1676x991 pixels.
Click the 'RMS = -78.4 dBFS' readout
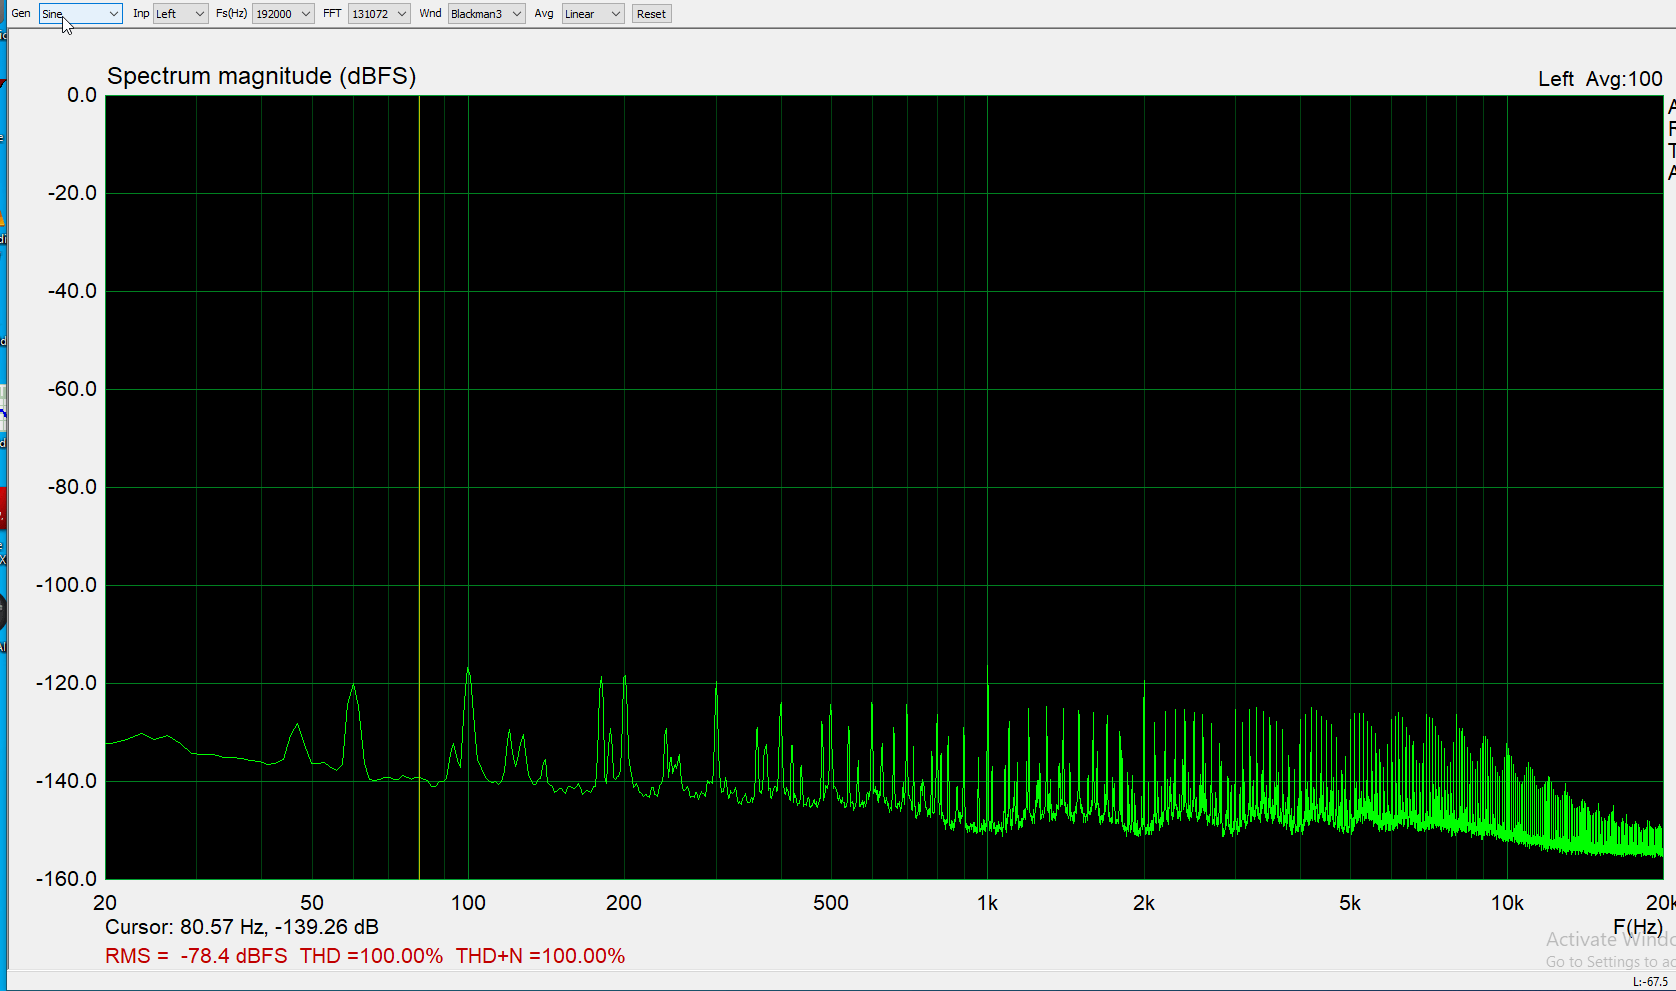(x=196, y=956)
